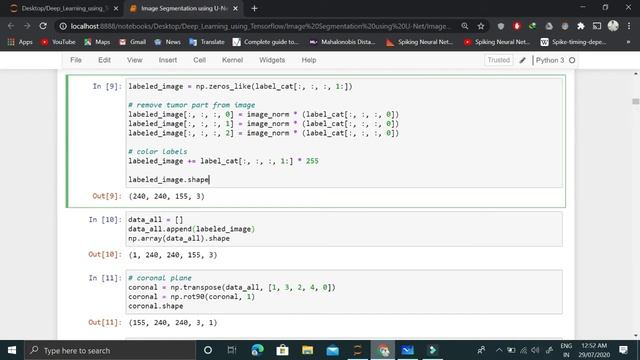
Task: Click inside code cell In [9]
Action: pyautogui.click(x=344, y=133)
